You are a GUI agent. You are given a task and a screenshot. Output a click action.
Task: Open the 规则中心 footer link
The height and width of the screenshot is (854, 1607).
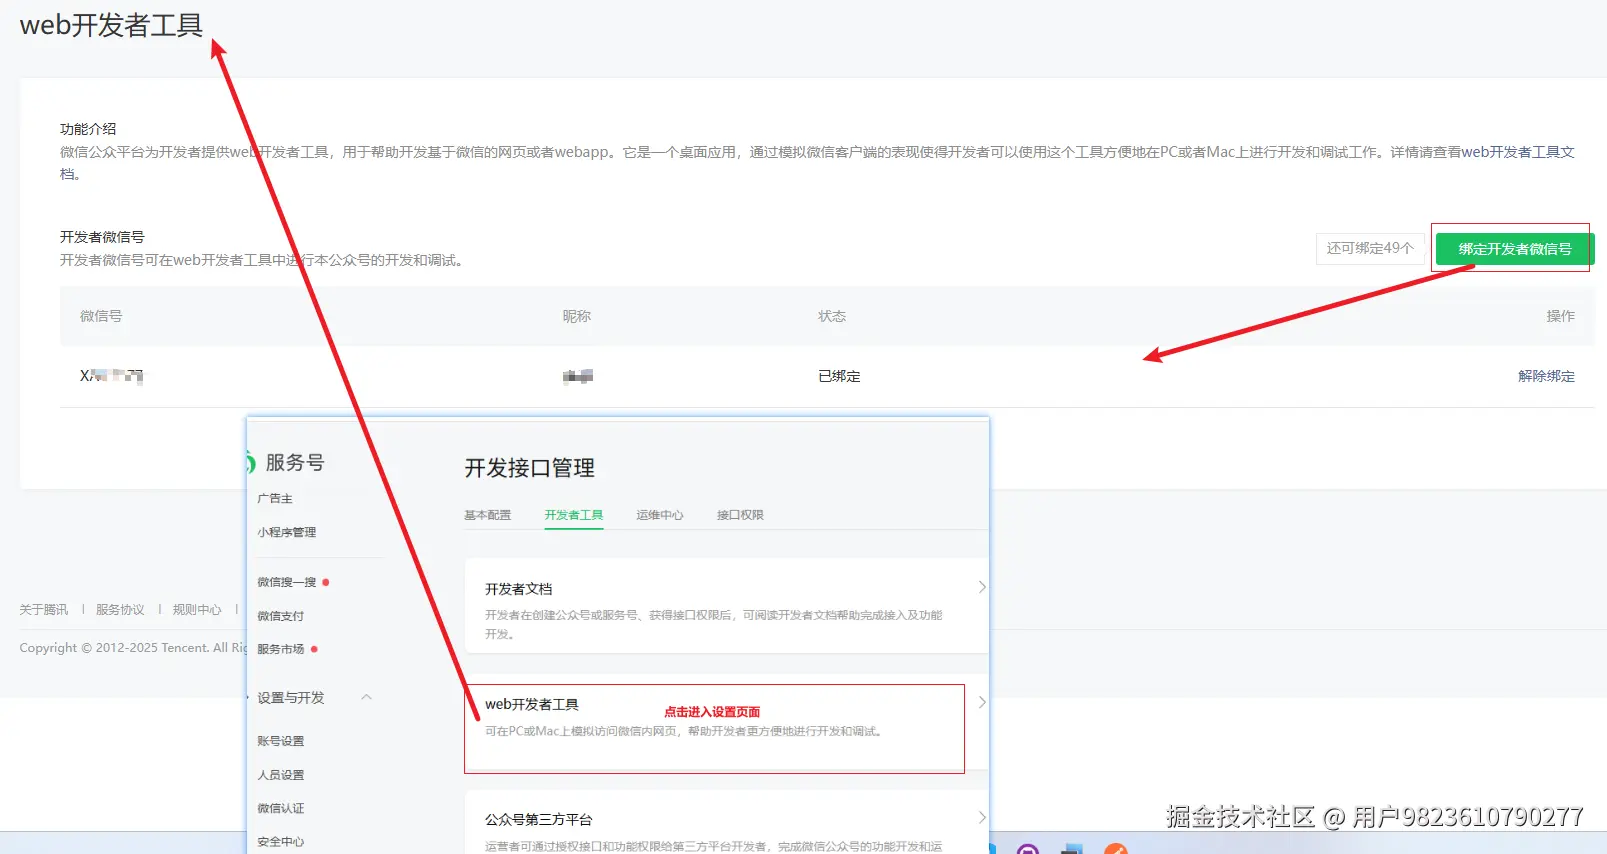coord(197,609)
